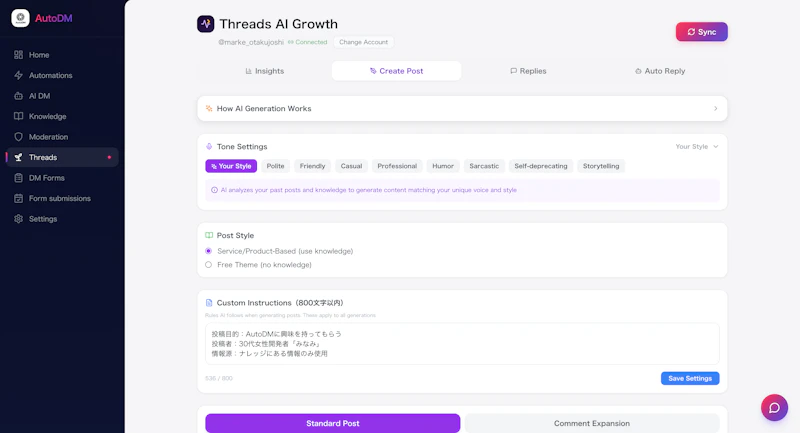800x433 pixels.
Task: Open Home in the sidebar
Action: [x=62, y=55]
